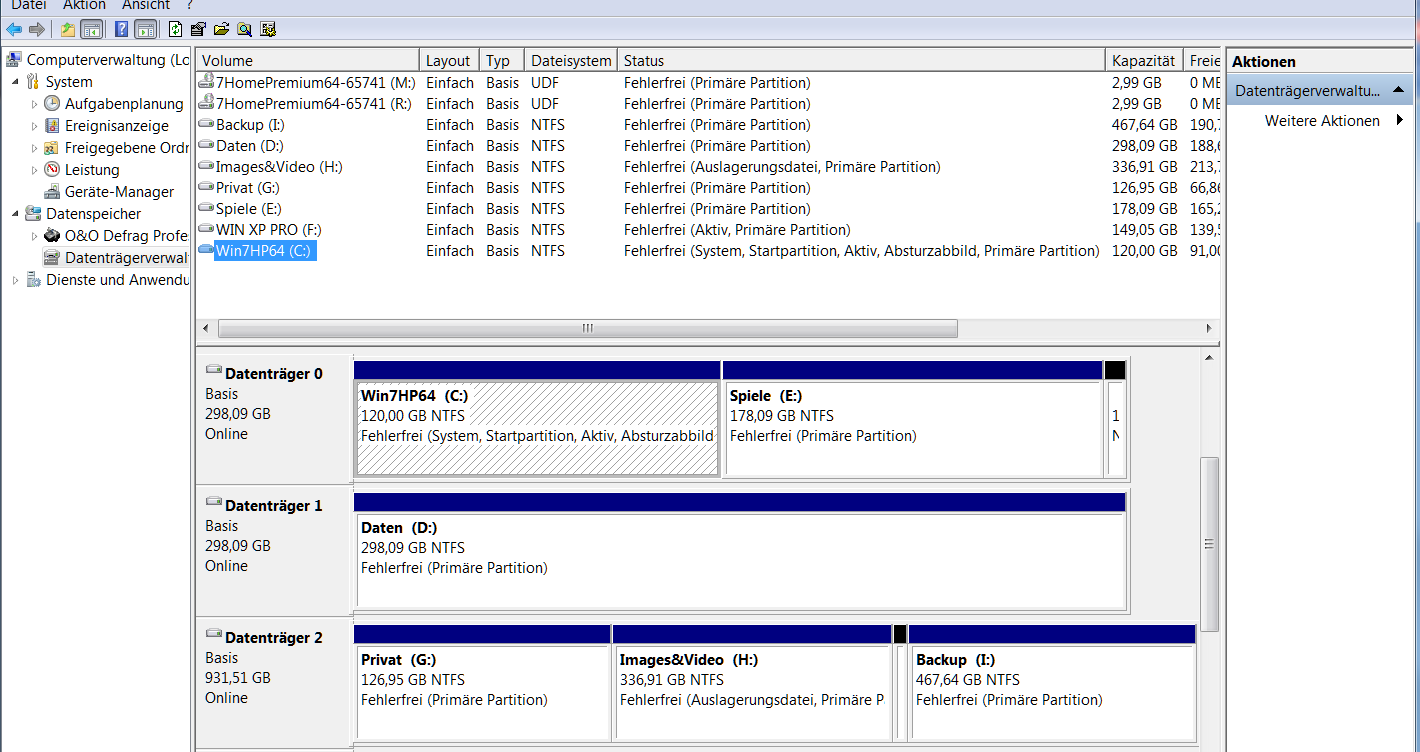Viewport: 1420px width, 752px height.
Task: Expand Leistung tree node
Action: (34, 170)
